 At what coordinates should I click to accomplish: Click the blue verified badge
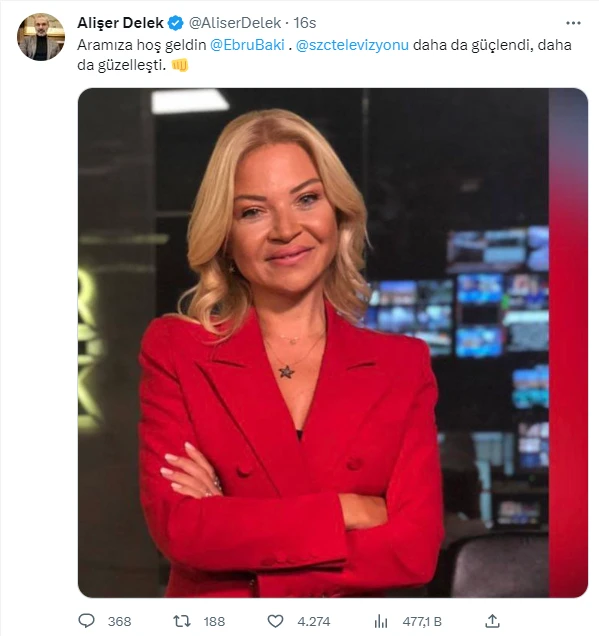tap(176, 23)
